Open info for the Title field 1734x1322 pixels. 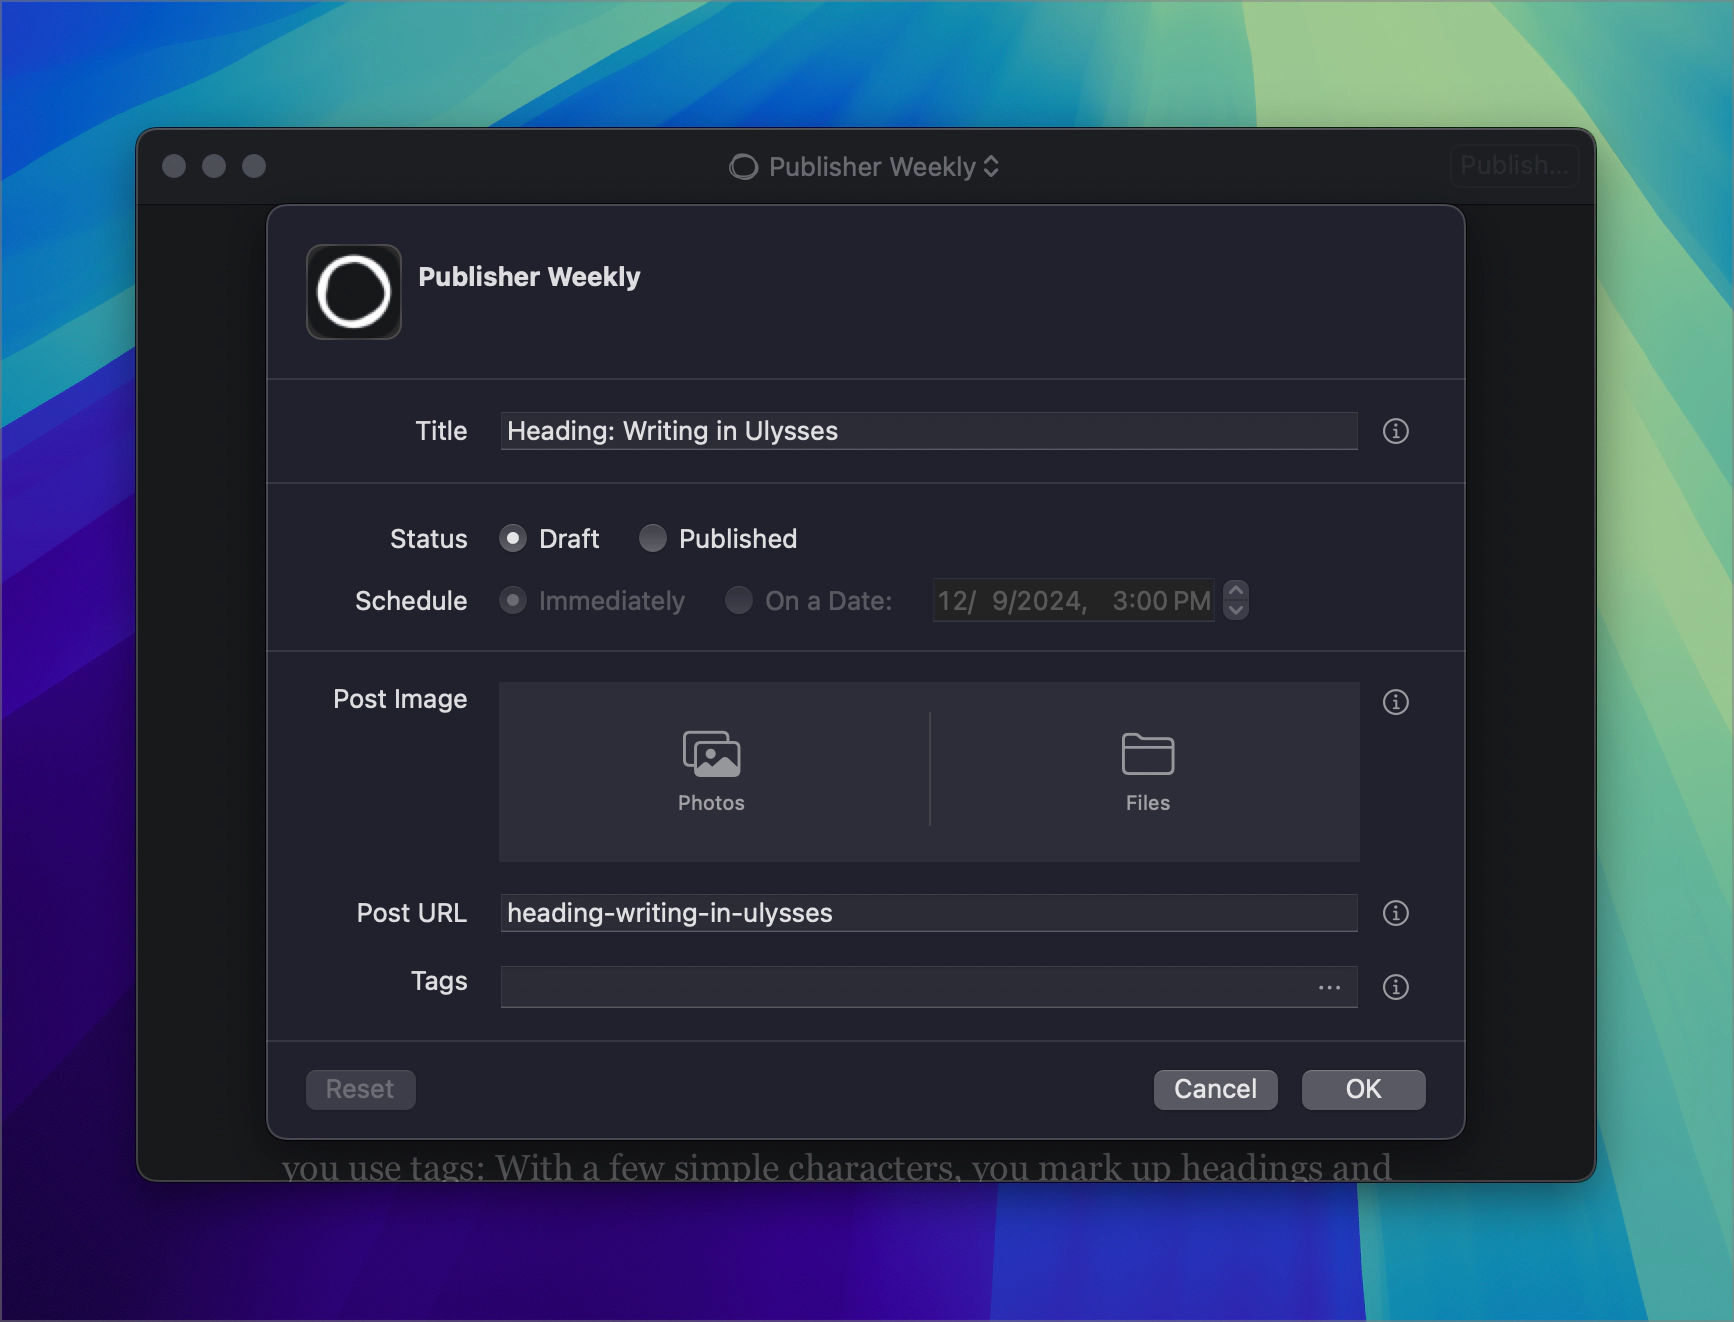click(1395, 431)
